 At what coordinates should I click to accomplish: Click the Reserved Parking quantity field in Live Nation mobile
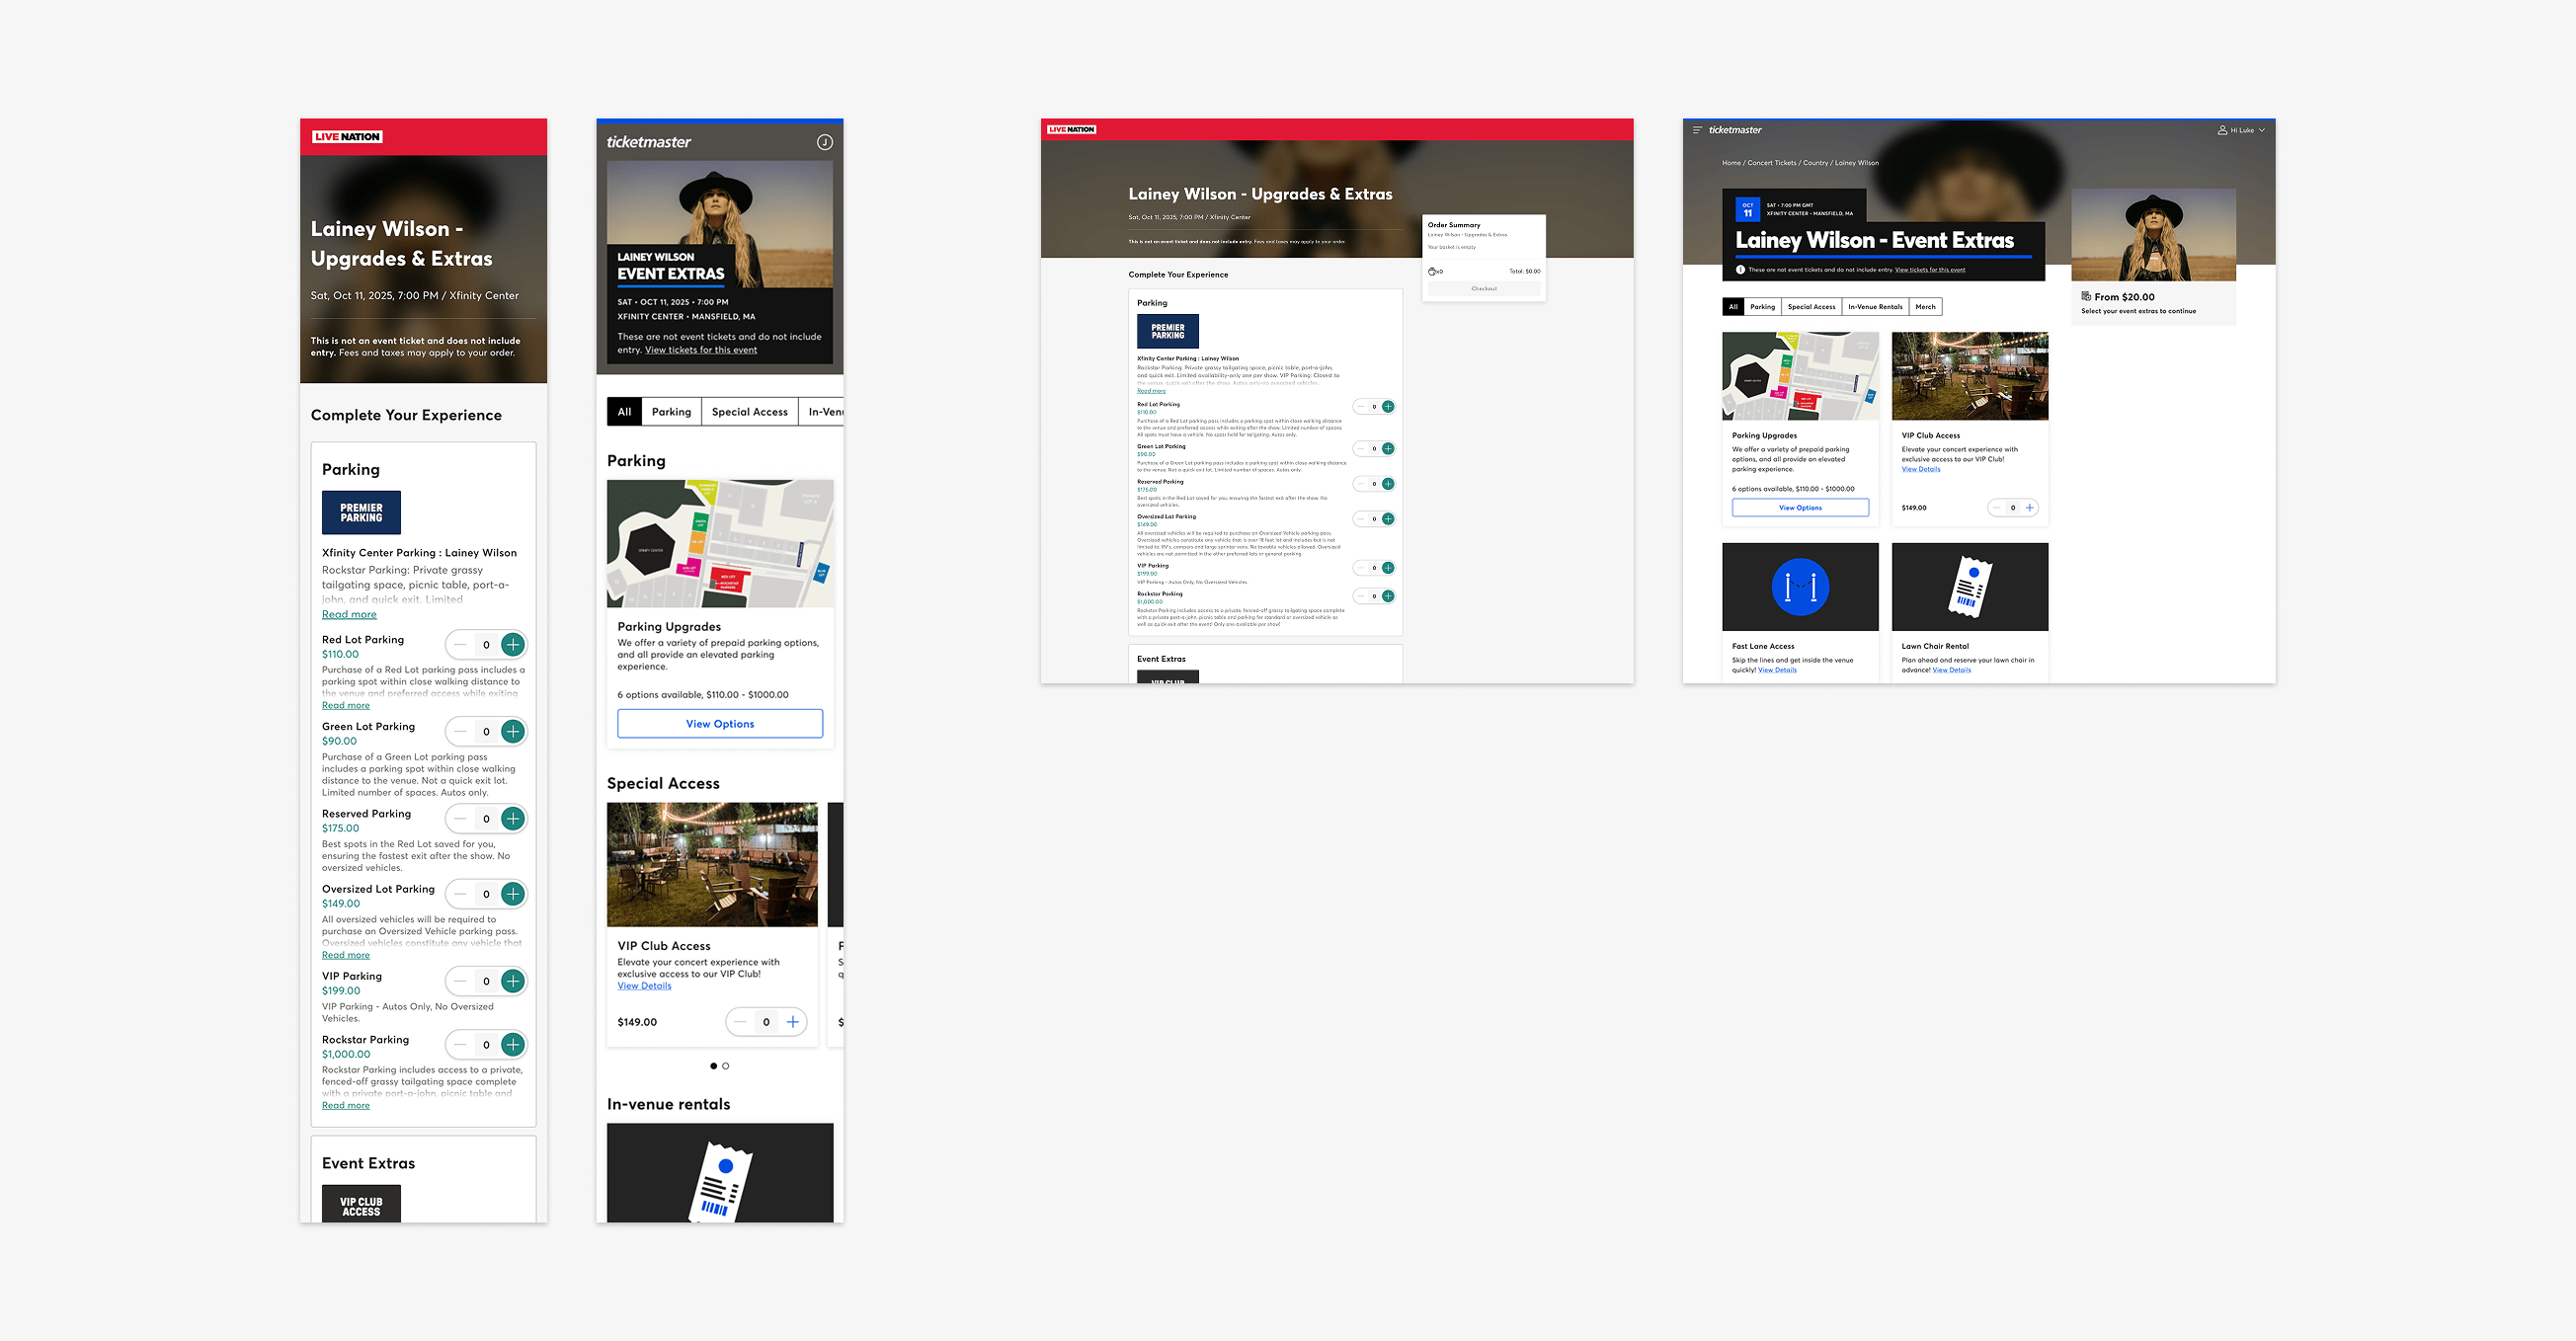(487, 818)
